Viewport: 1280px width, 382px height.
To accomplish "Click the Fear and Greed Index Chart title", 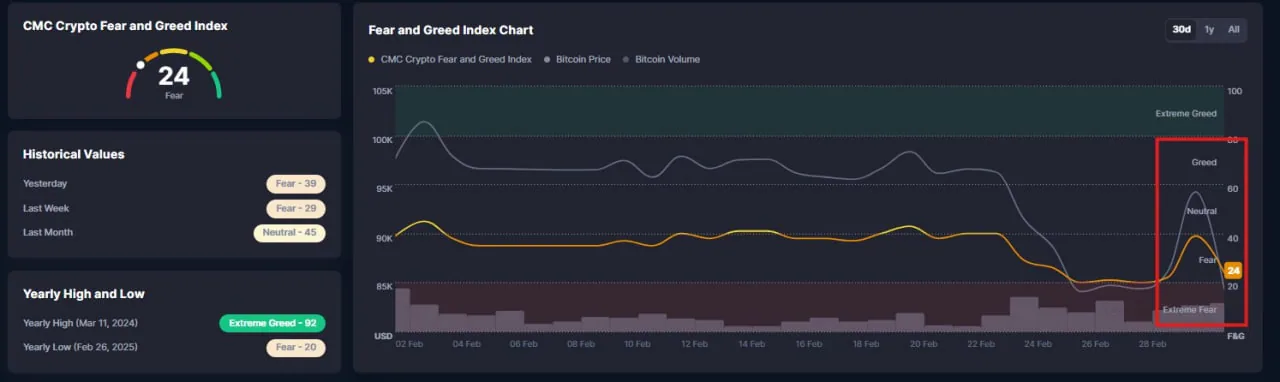I will [x=451, y=30].
